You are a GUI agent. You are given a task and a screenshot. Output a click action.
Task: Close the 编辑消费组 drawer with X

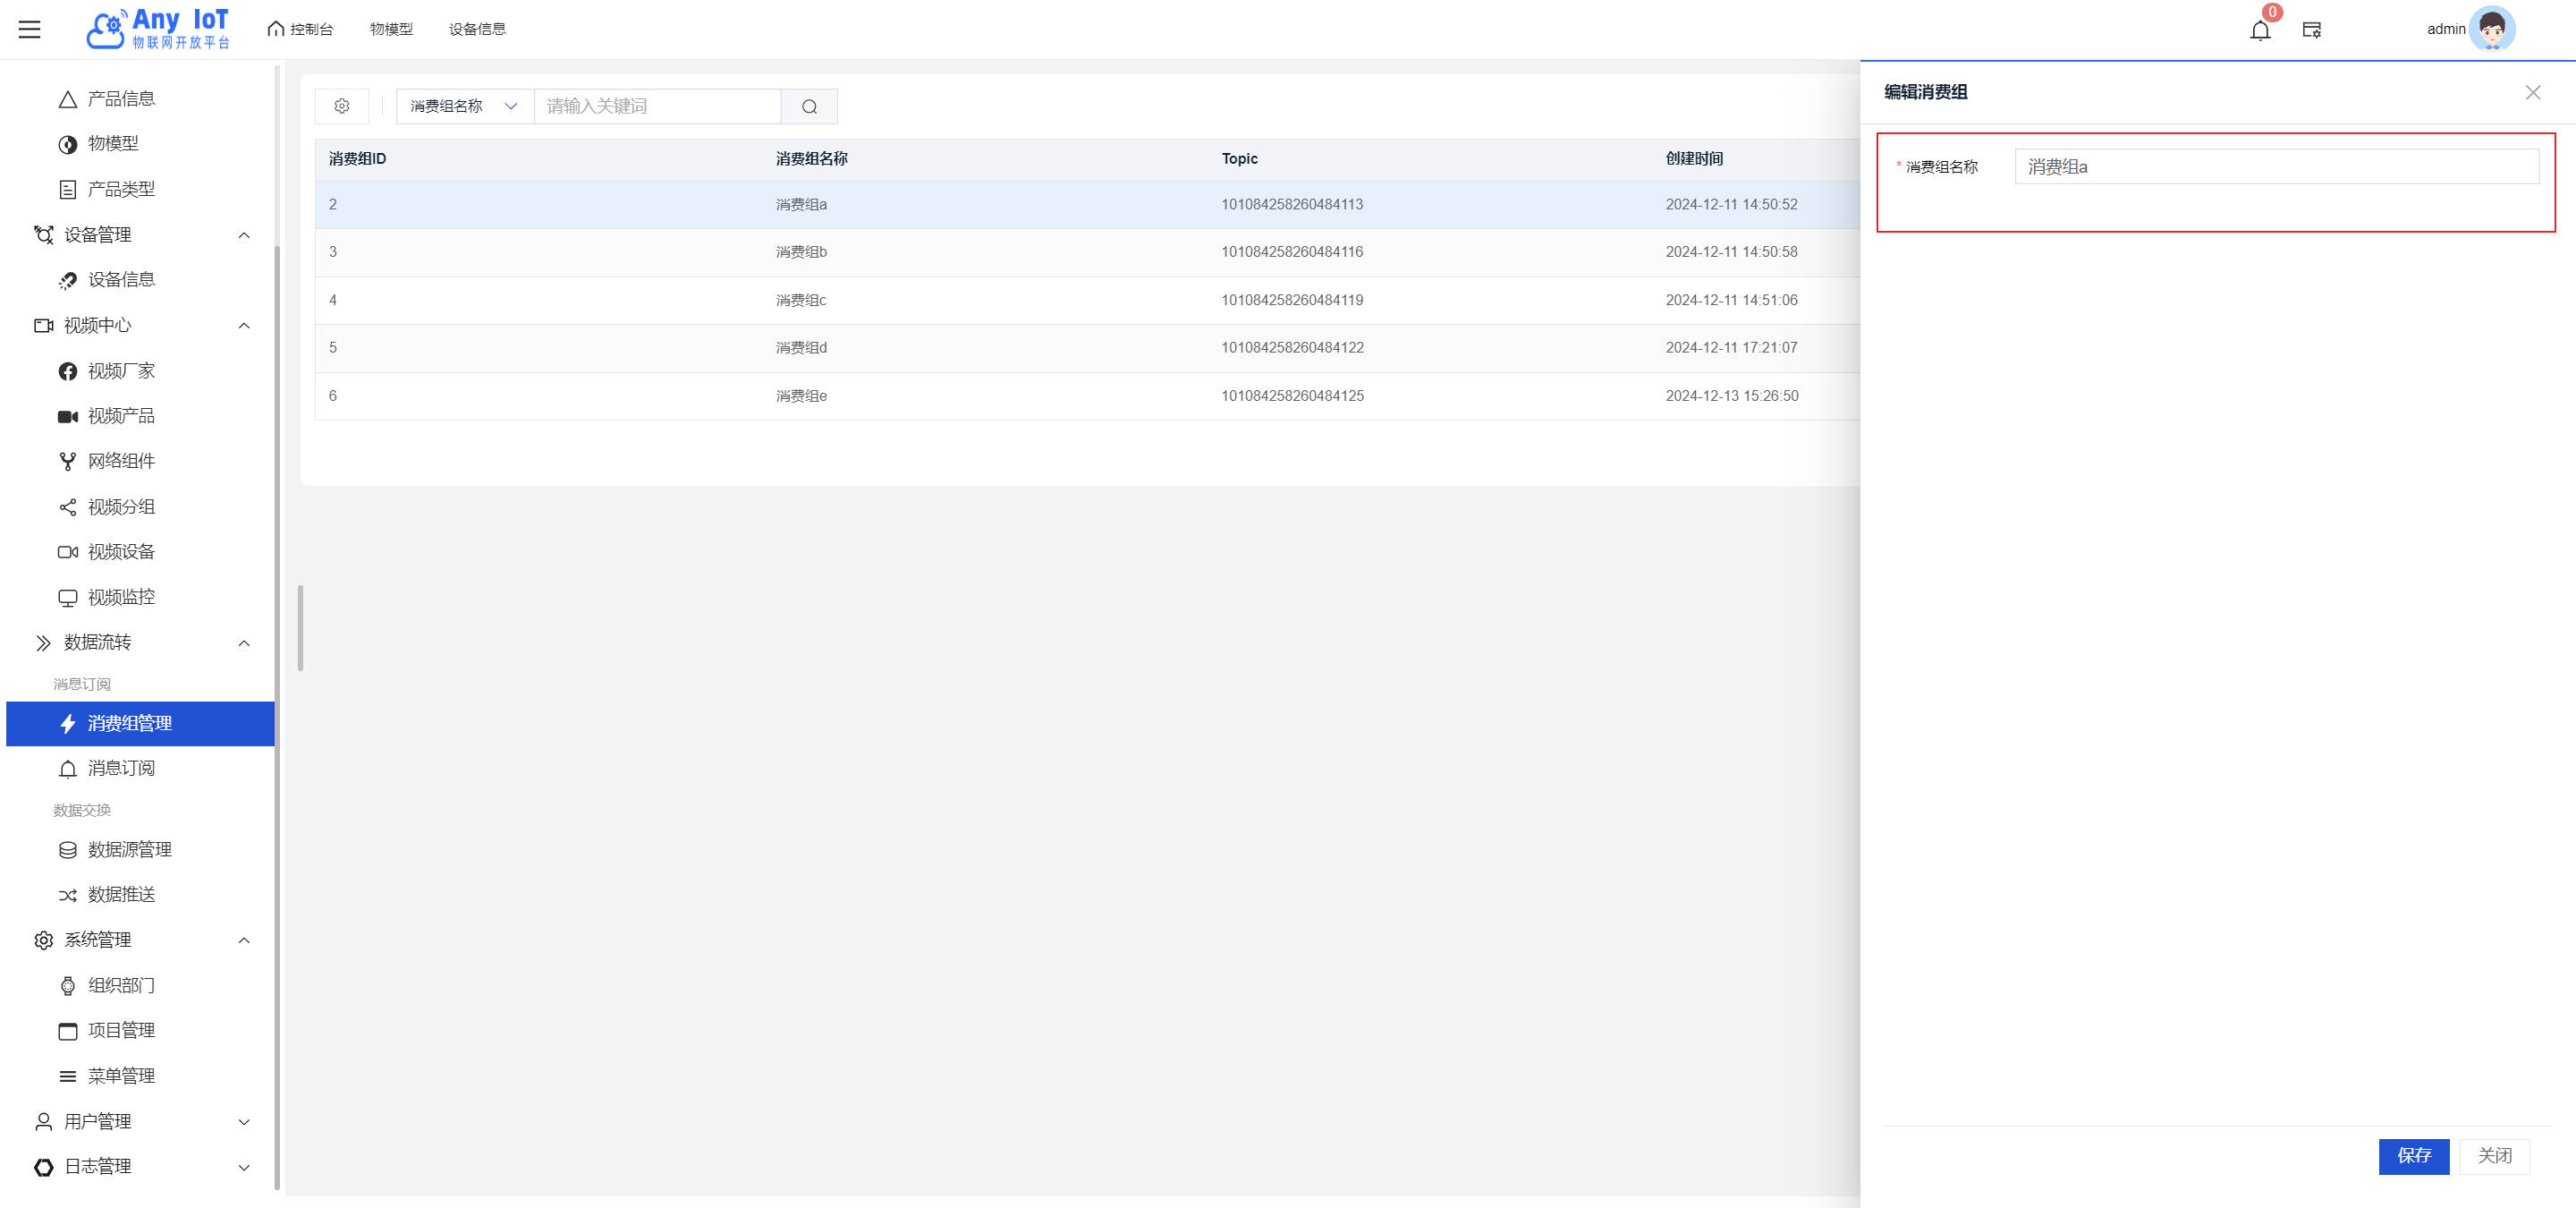[x=2532, y=92]
